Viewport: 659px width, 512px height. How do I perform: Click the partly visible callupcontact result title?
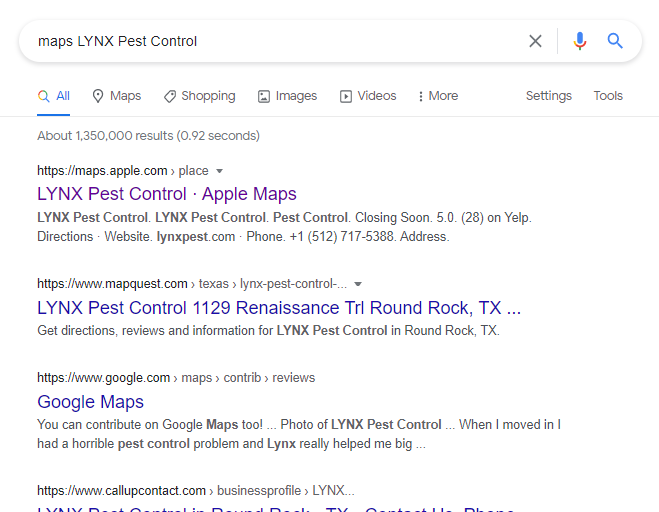pos(276,509)
